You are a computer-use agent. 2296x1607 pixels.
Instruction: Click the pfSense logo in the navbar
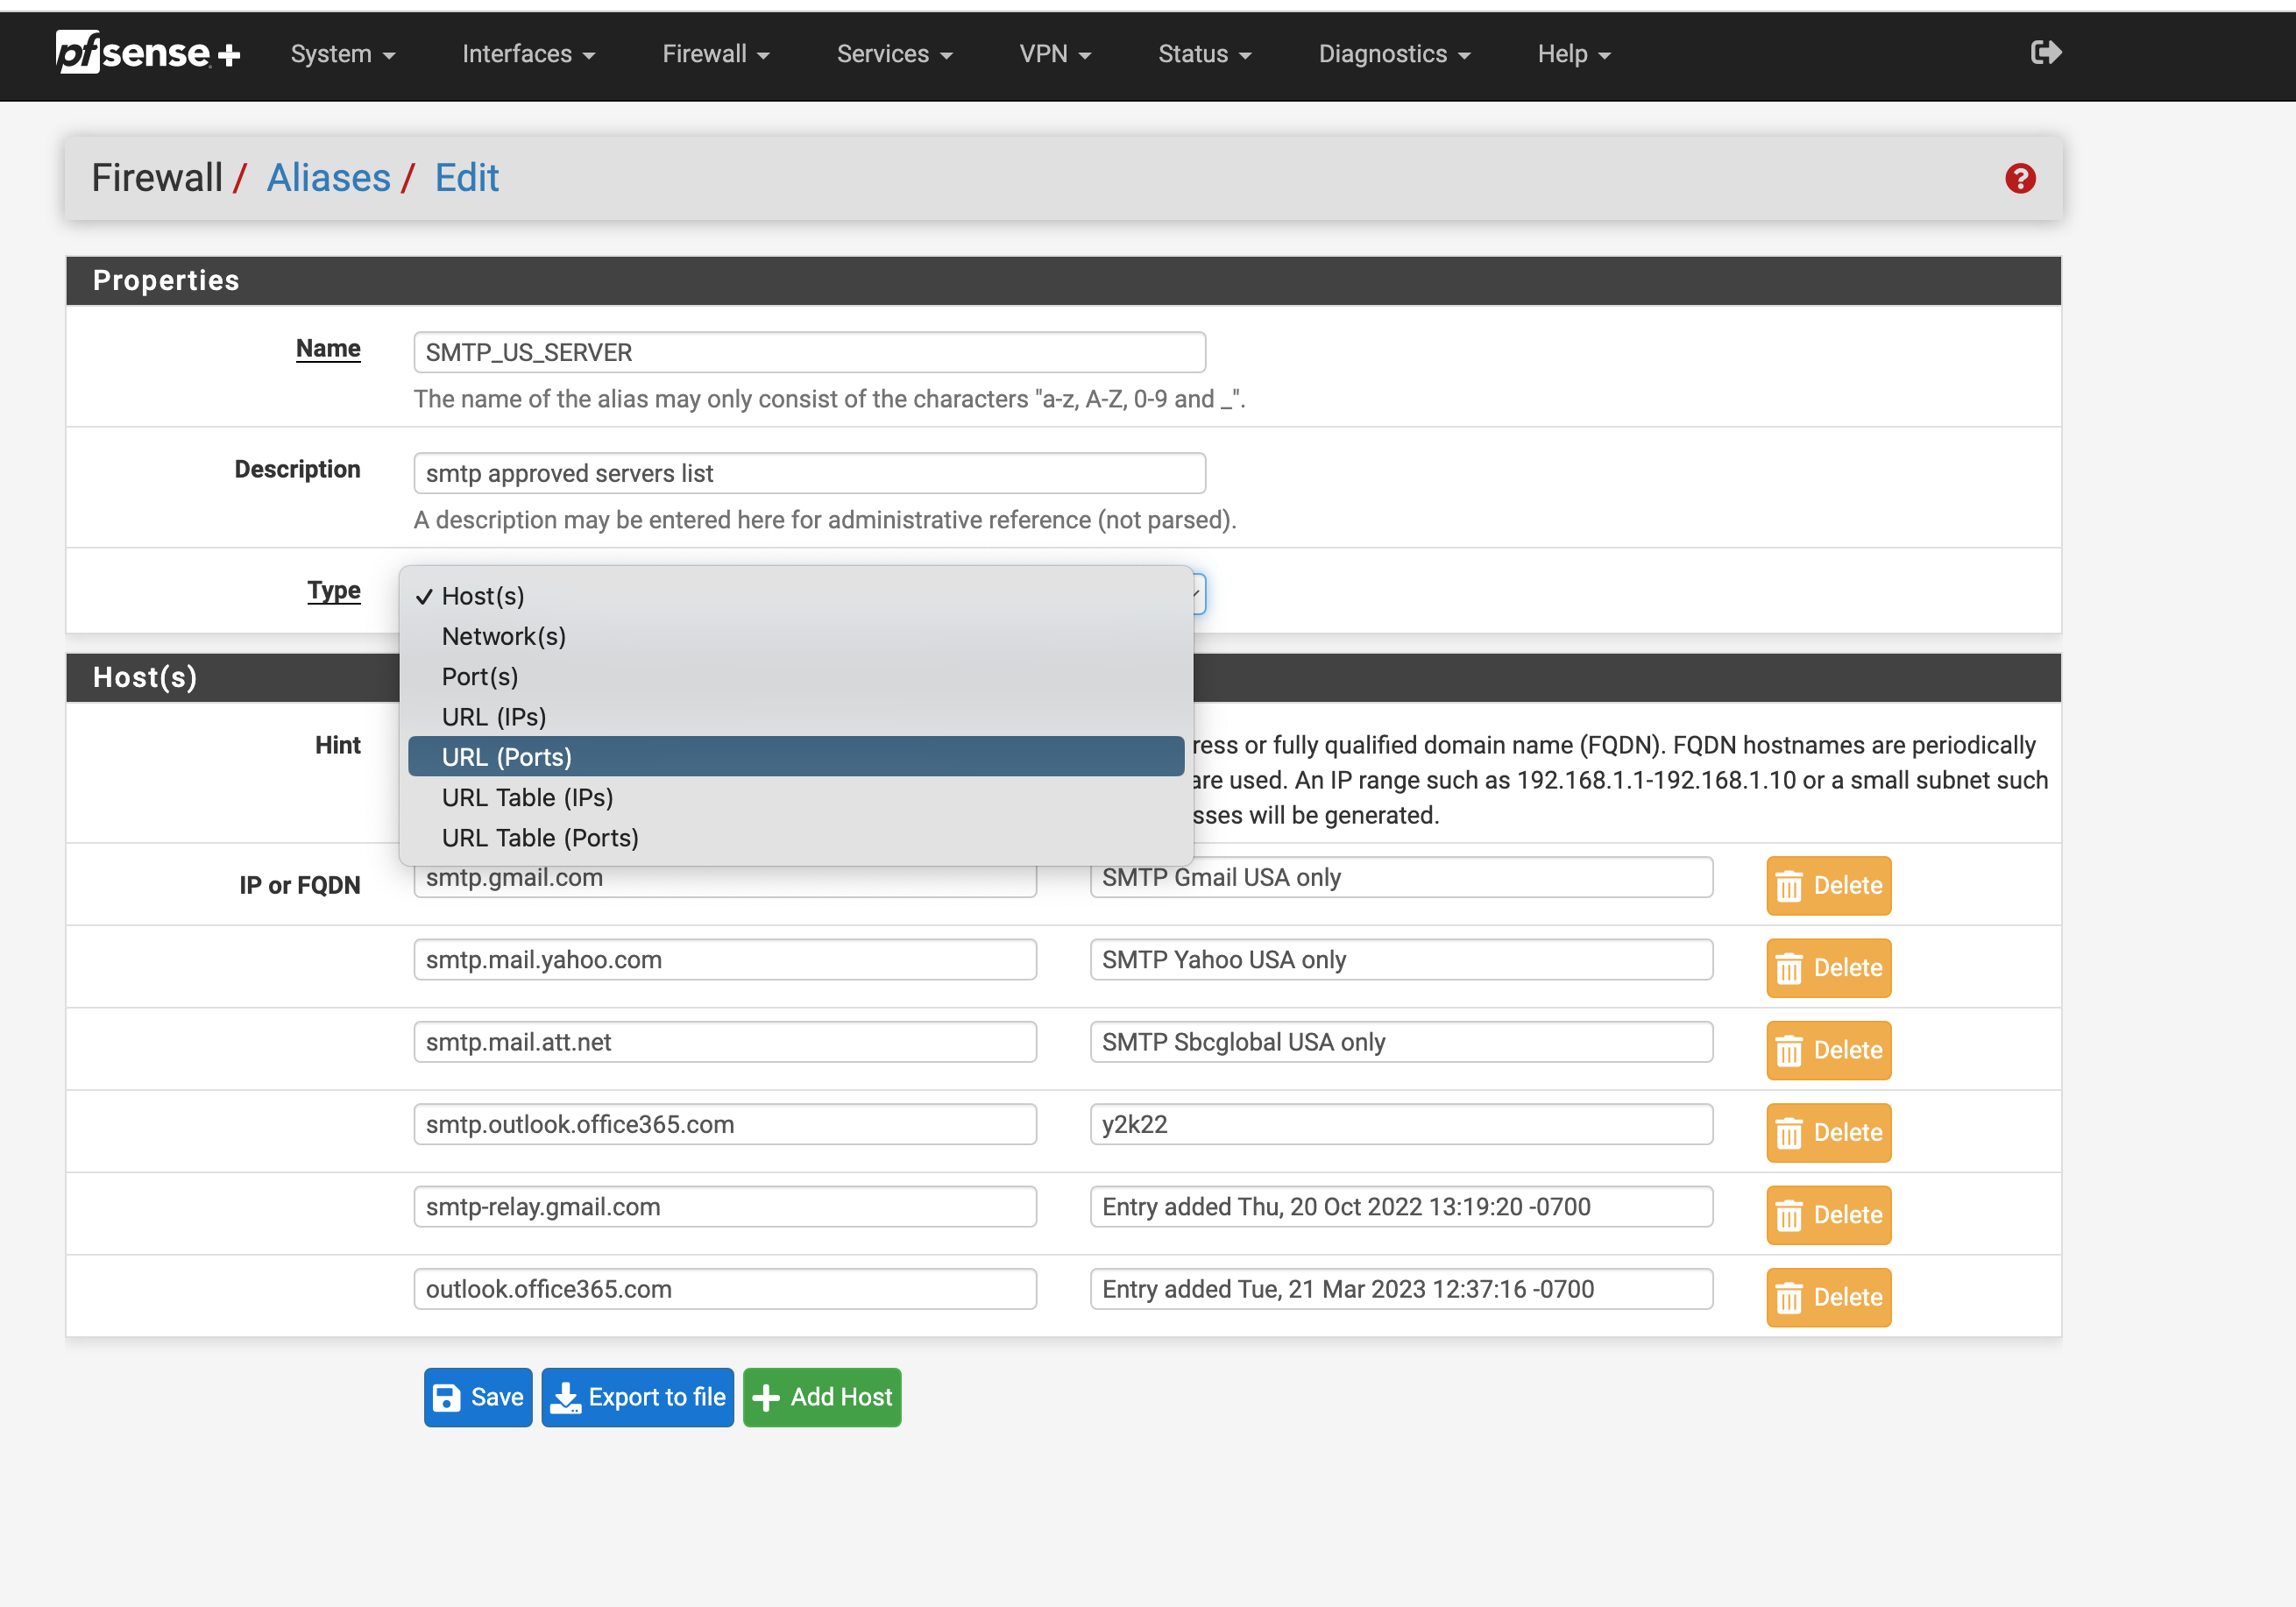tap(146, 53)
